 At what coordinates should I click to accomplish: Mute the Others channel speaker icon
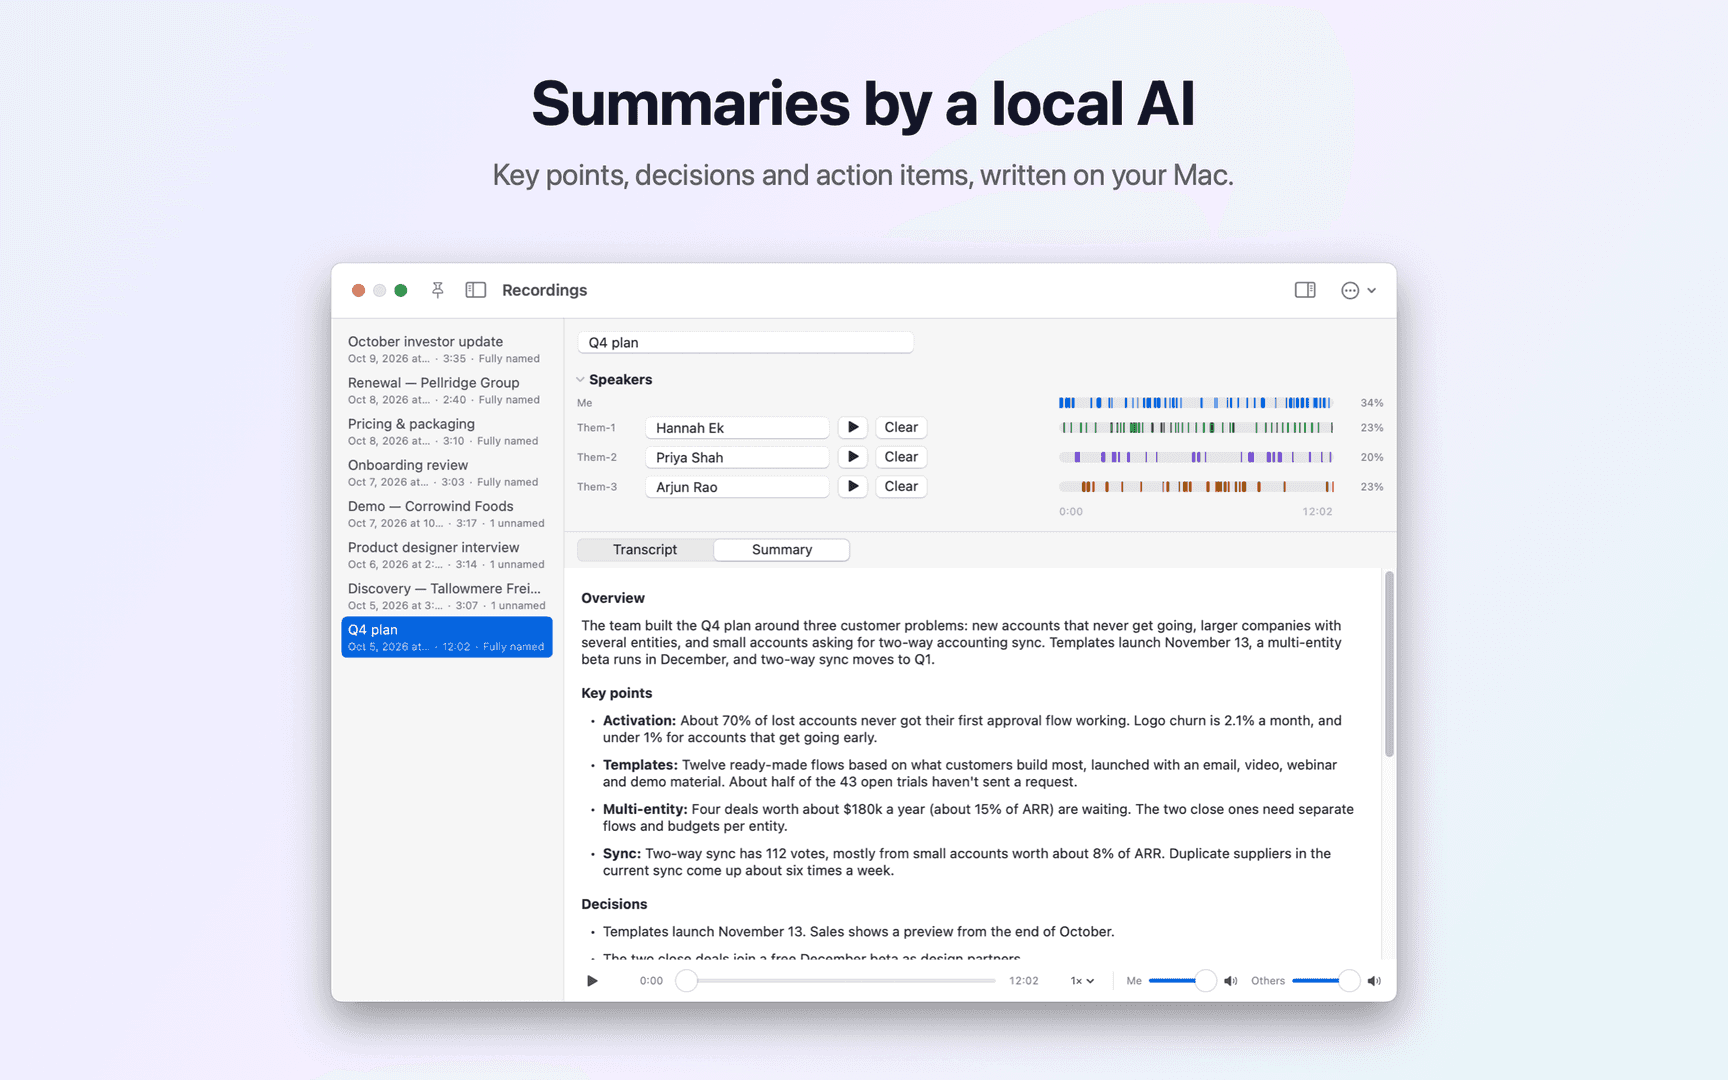click(1375, 981)
